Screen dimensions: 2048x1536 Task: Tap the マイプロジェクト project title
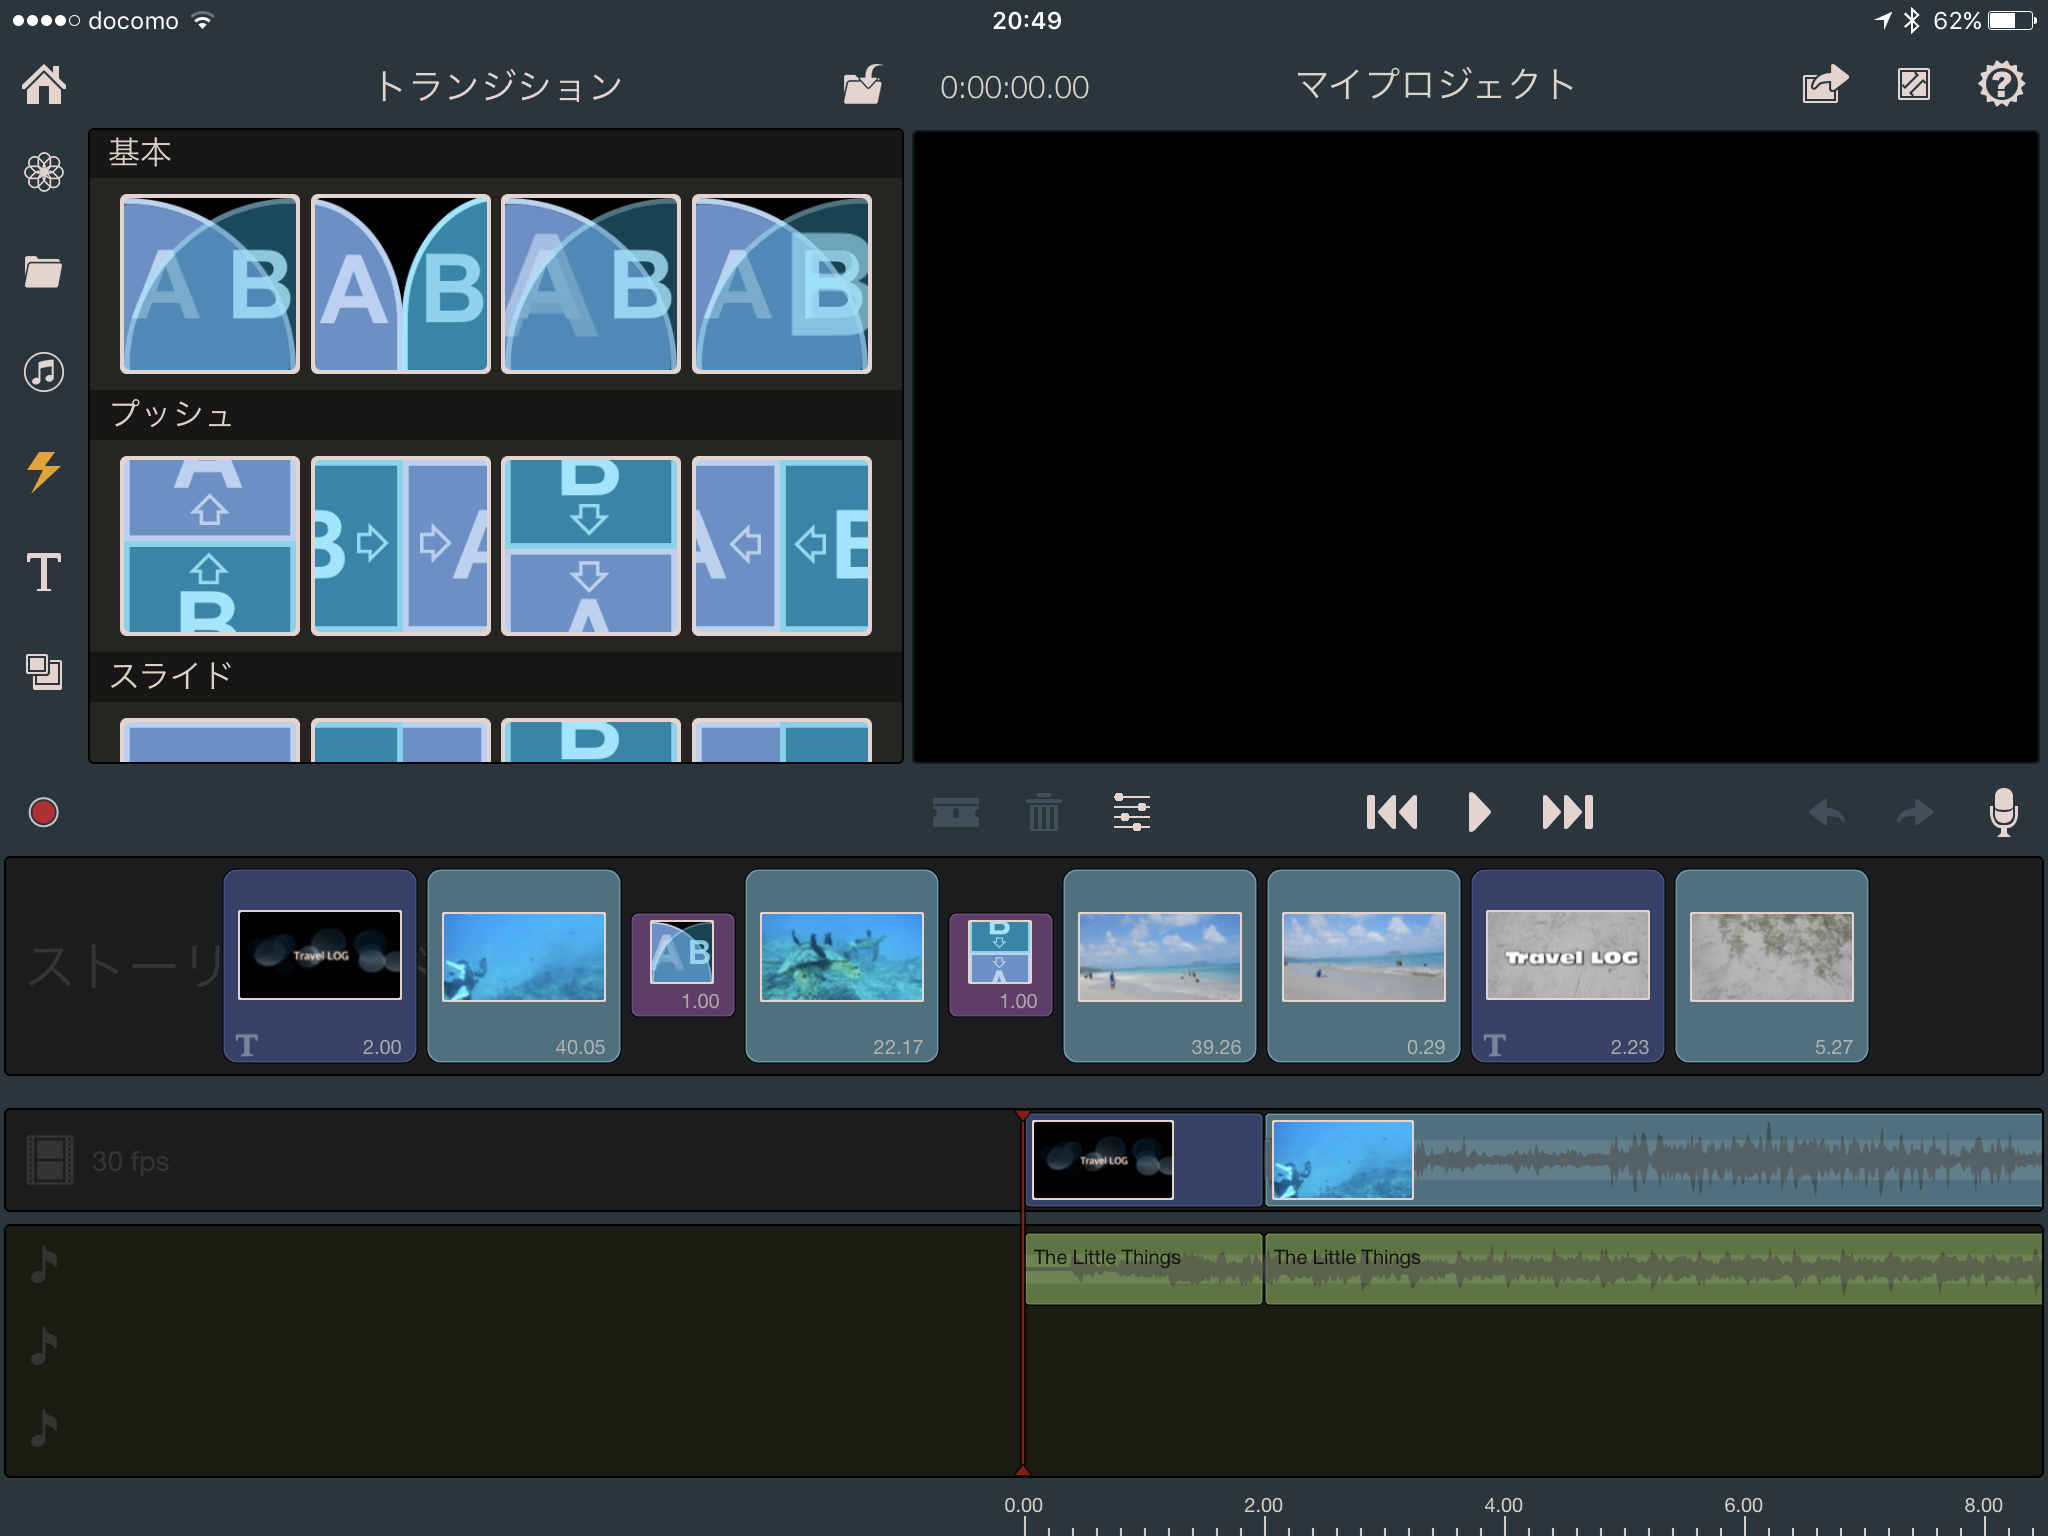tap(1436, 85)
